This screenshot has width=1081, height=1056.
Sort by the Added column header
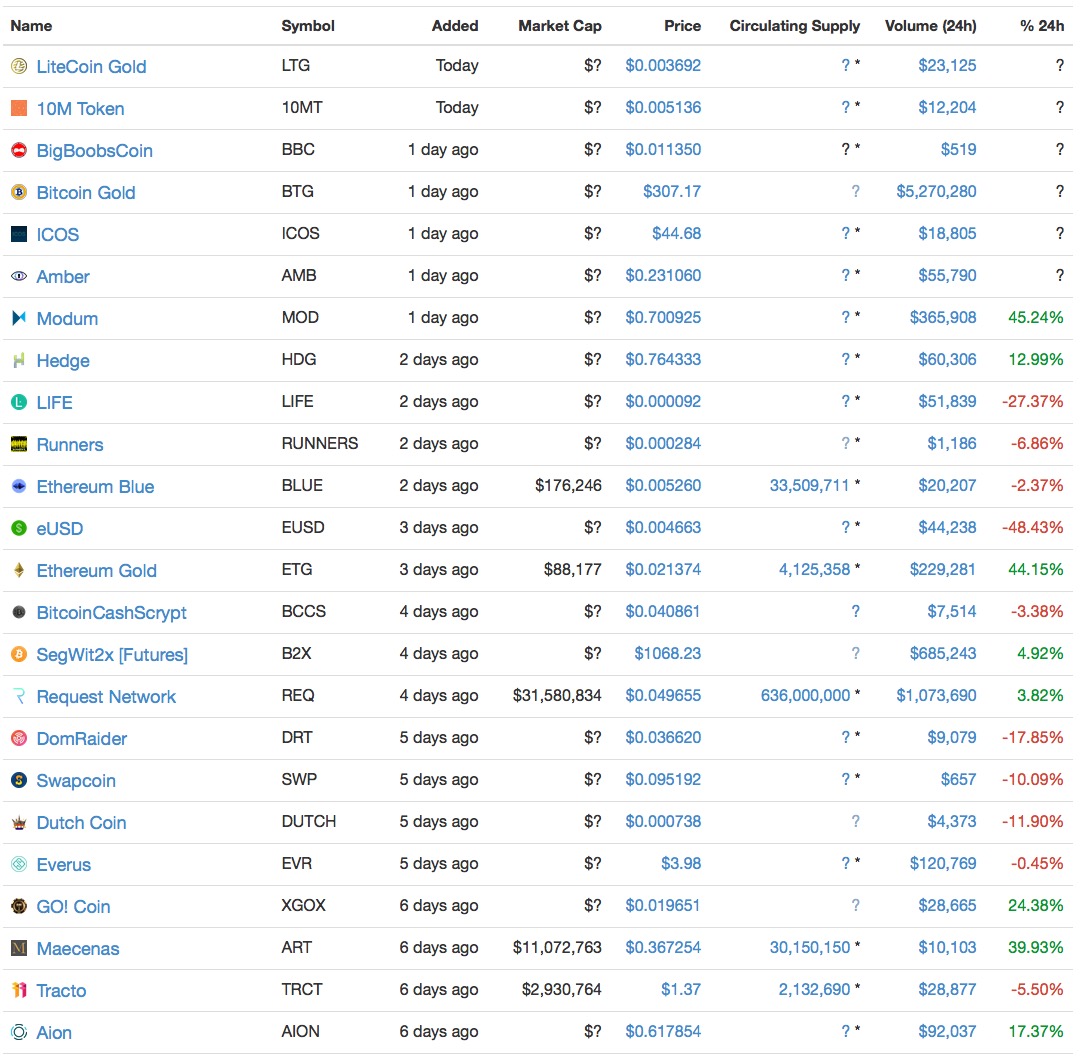(455, 26)
